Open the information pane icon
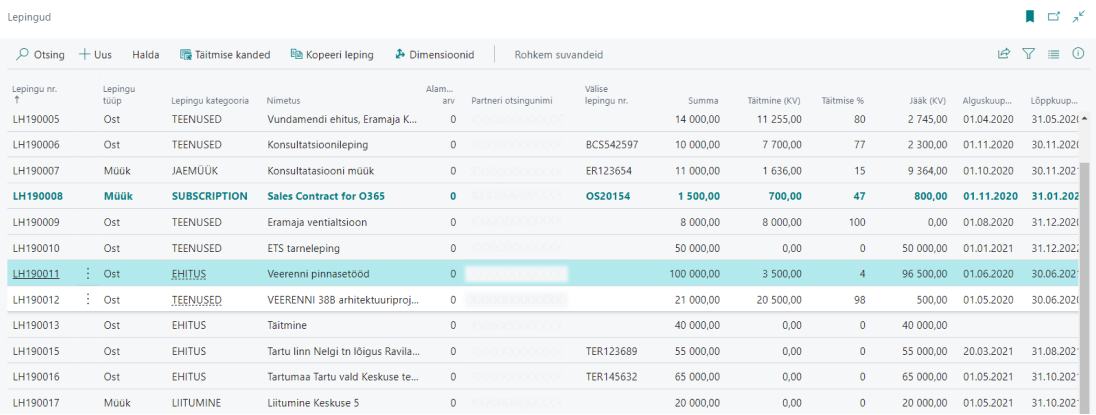Viewport: 1096px width, 415px height. point(1078,54)
